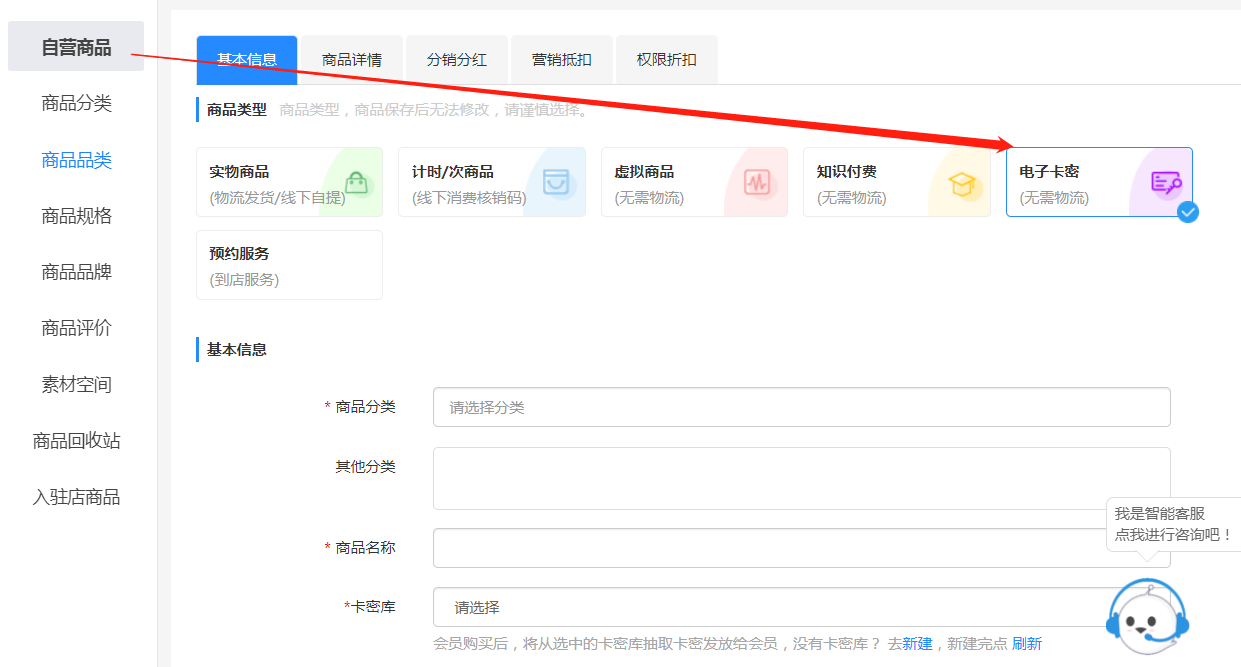
Task: Click the 计时/次商品 card icon
Action: point(556,182)
